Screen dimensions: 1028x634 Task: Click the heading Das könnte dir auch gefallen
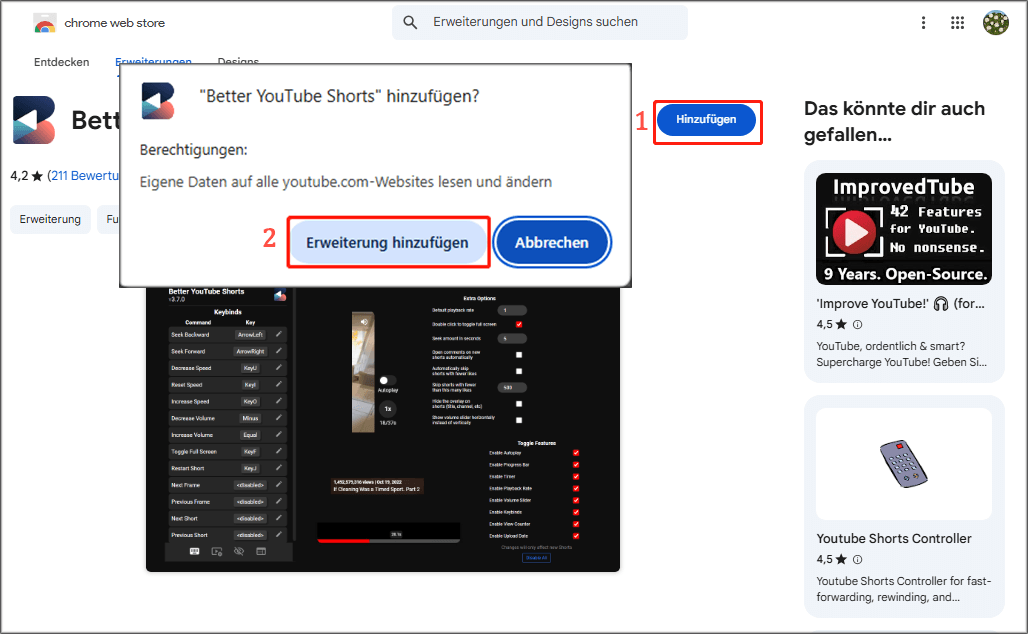coord(894,121)
